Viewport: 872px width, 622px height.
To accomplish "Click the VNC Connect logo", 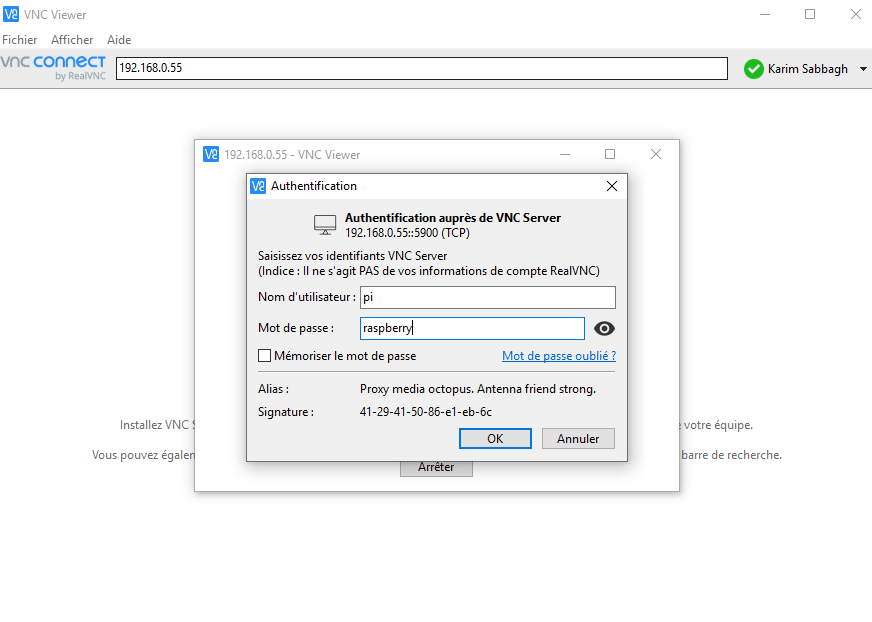I will [53, 68].
